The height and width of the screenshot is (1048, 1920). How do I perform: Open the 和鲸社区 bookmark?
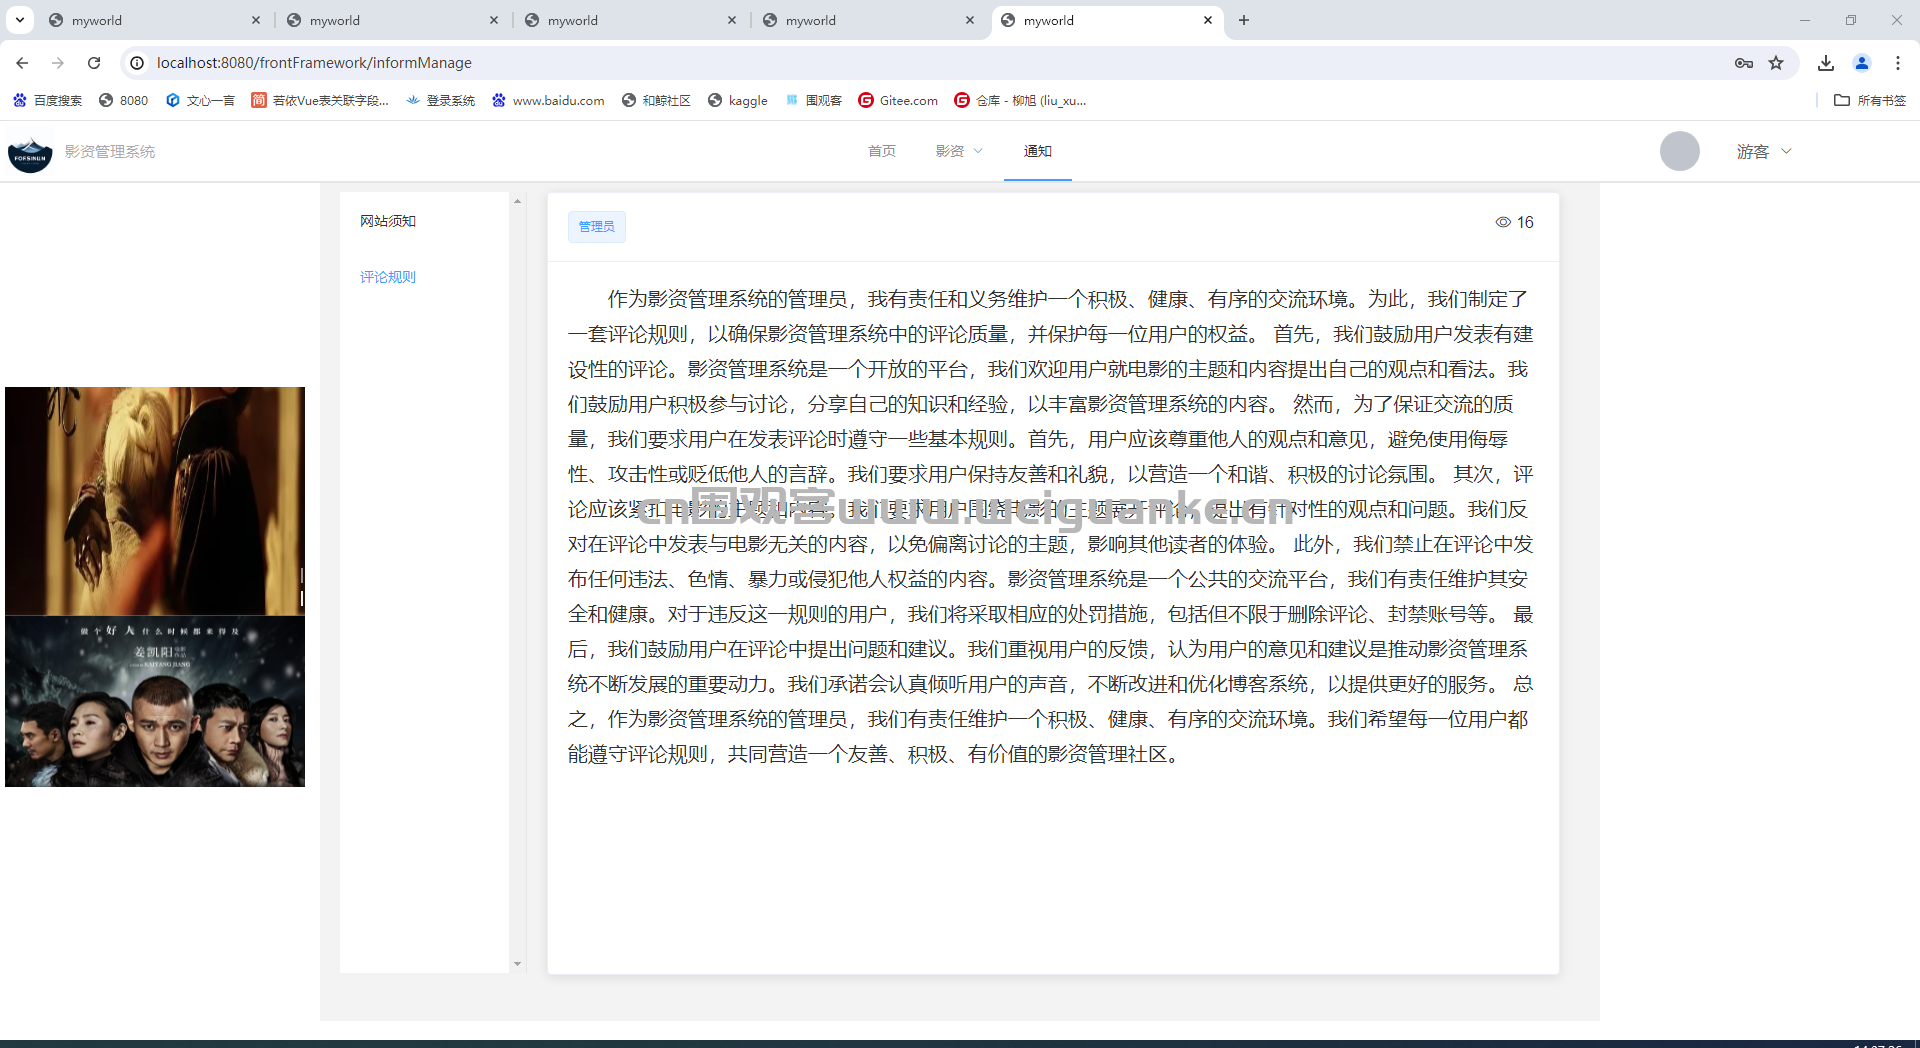click(x=656, y=100)
